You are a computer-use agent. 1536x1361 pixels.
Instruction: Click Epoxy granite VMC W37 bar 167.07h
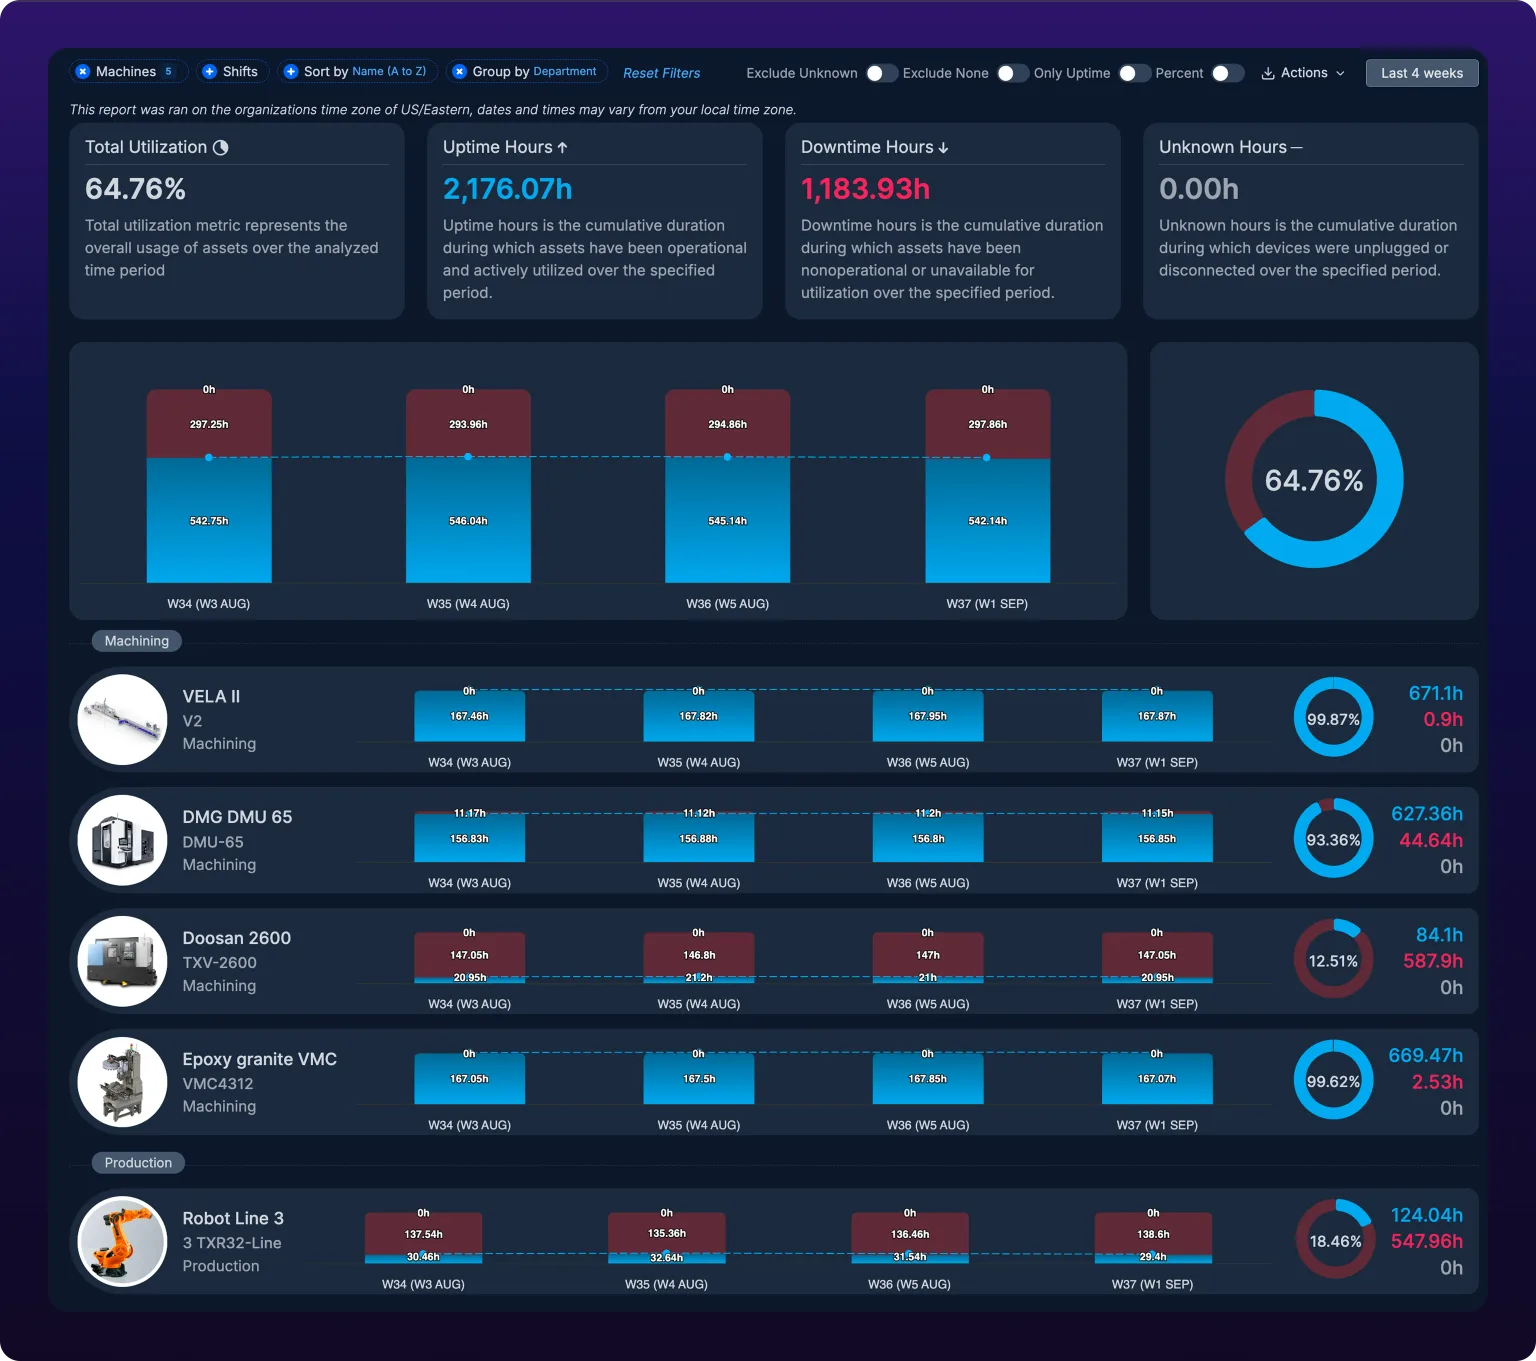pos(1157,1079)
